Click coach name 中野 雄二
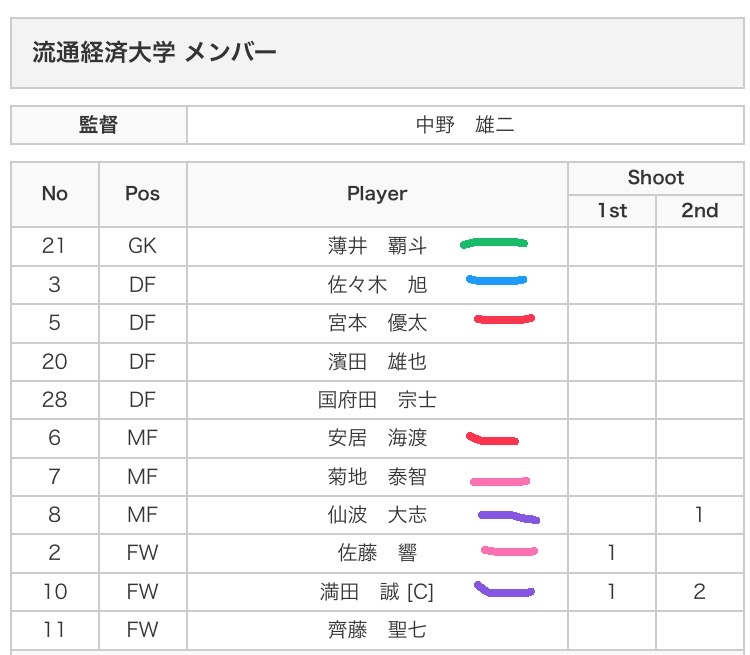750x655 pixels. coord(465,126)
